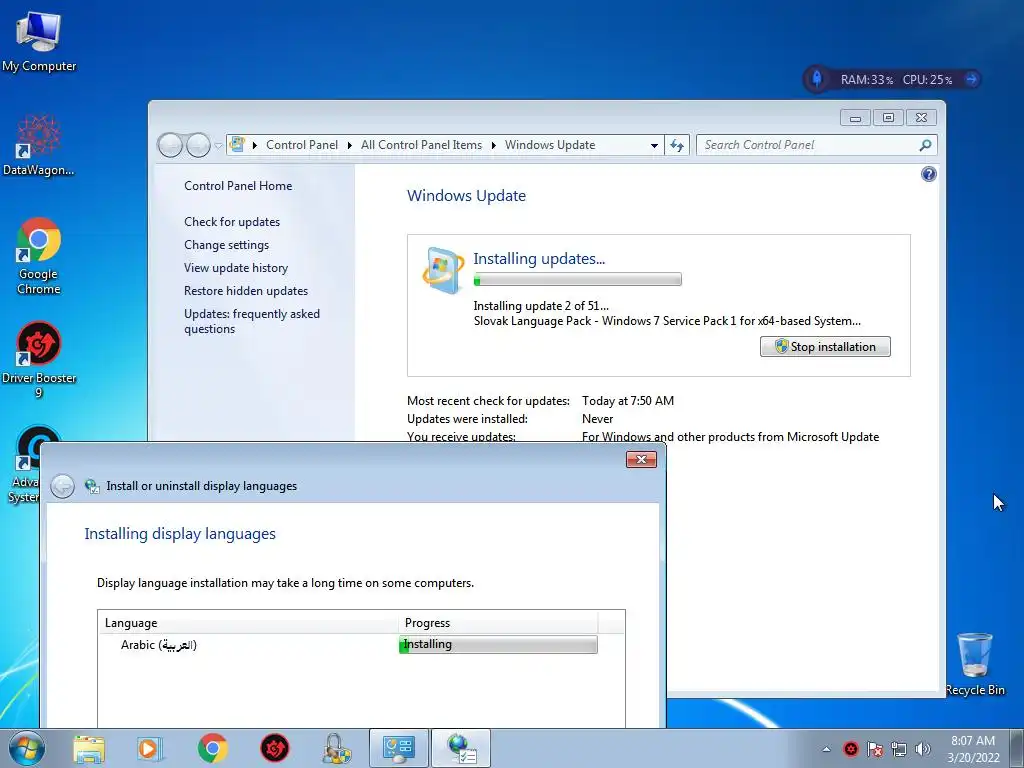
Task: Click the Windows Update install progress bar
Action: [577, 280]
